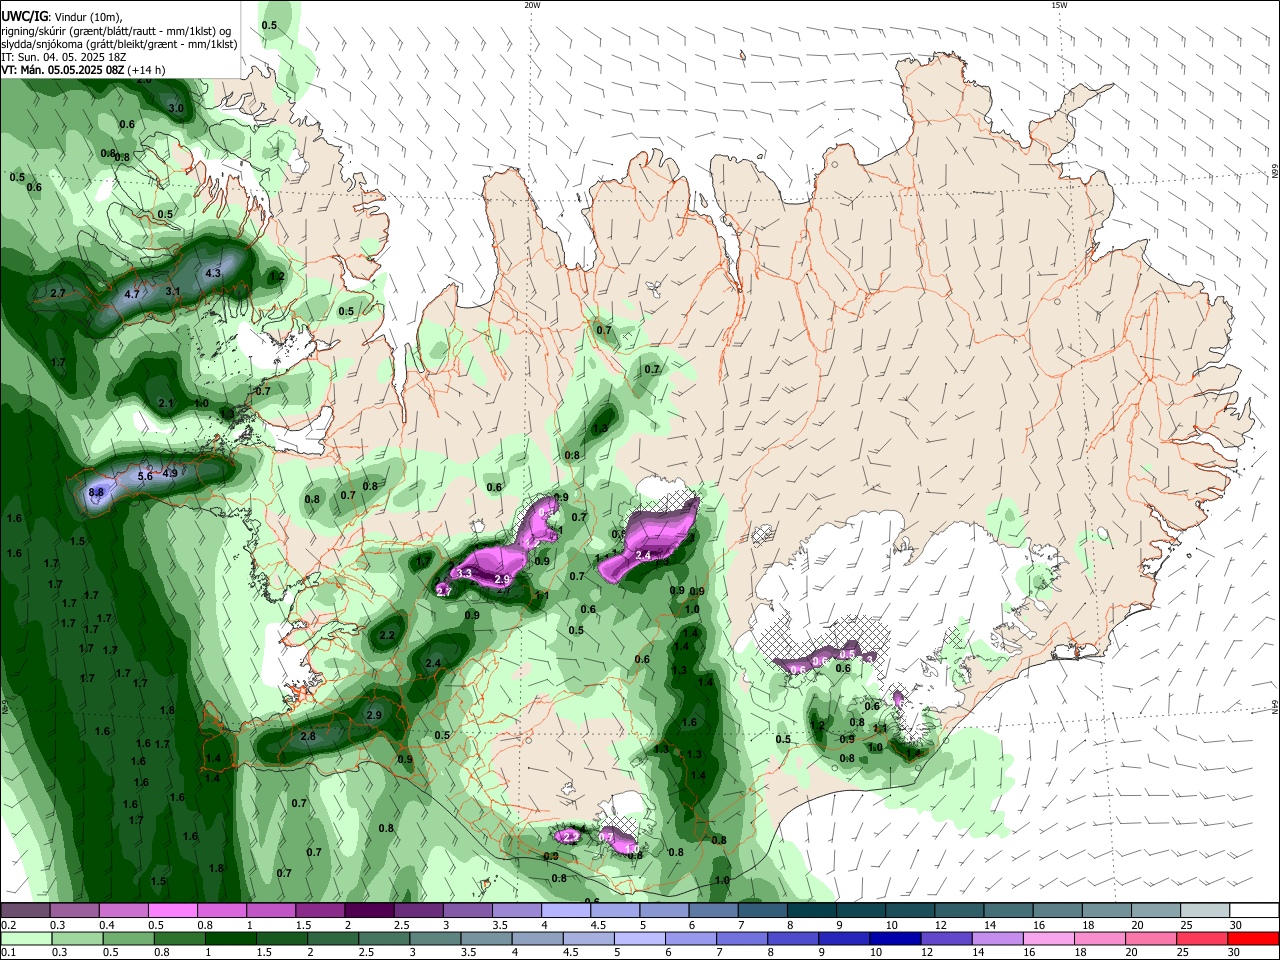Click the bright red rain legend swatch
This screenshot has height=960, width=1280.
pyautogui.click(x=1253, y=939)
